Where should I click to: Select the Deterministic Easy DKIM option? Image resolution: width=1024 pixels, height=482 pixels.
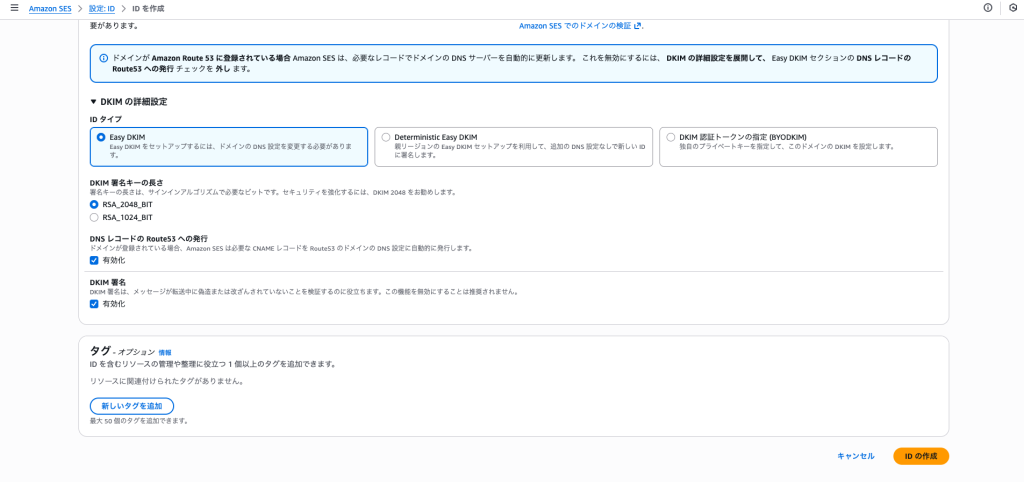tap(386, 137)
